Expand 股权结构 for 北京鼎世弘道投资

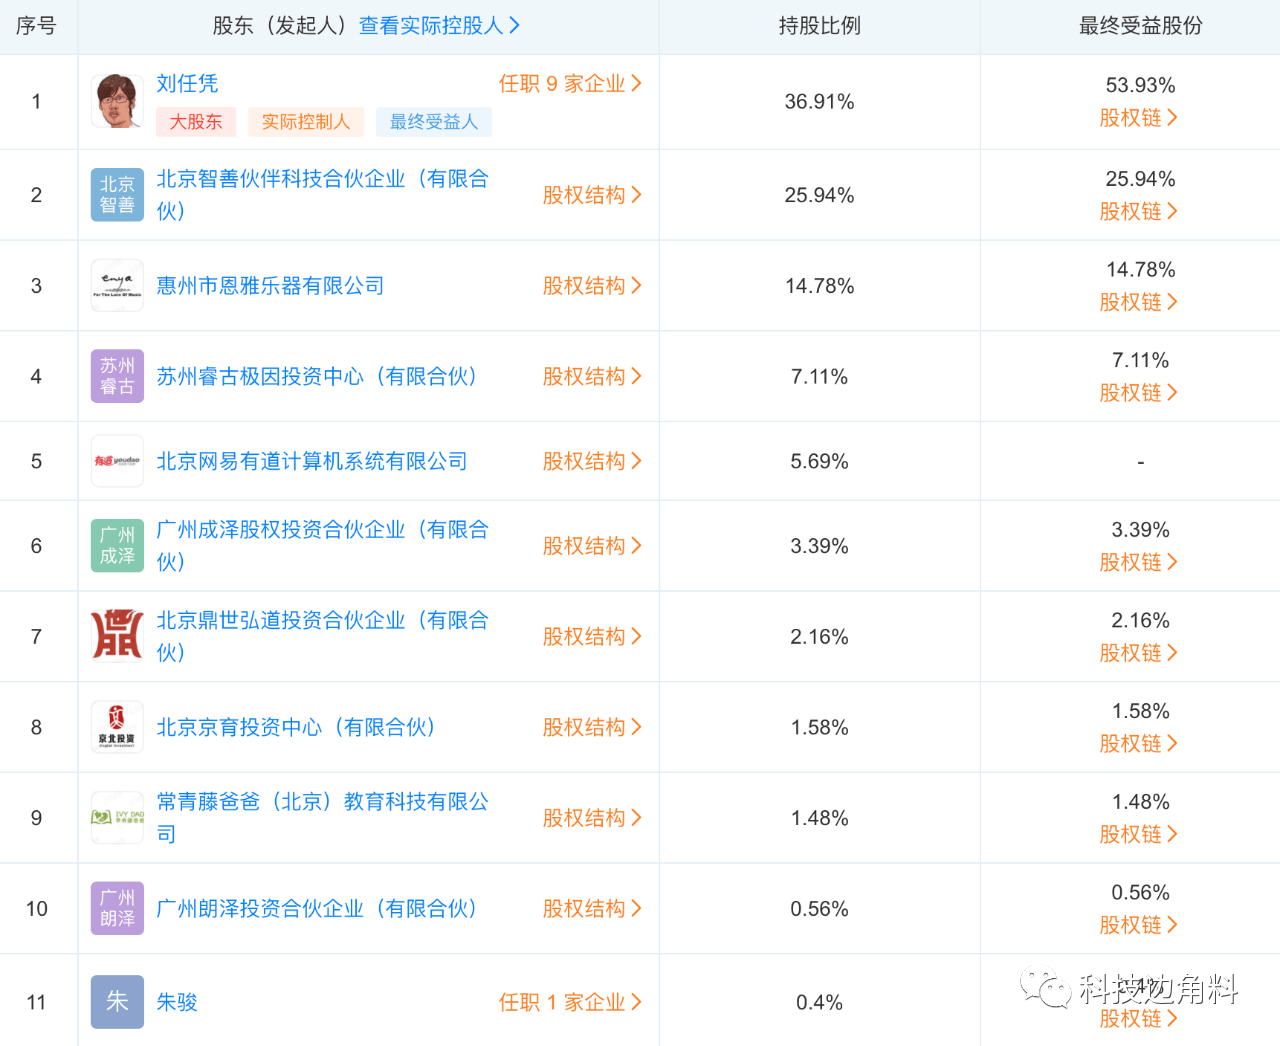click(x=592, y=636)
